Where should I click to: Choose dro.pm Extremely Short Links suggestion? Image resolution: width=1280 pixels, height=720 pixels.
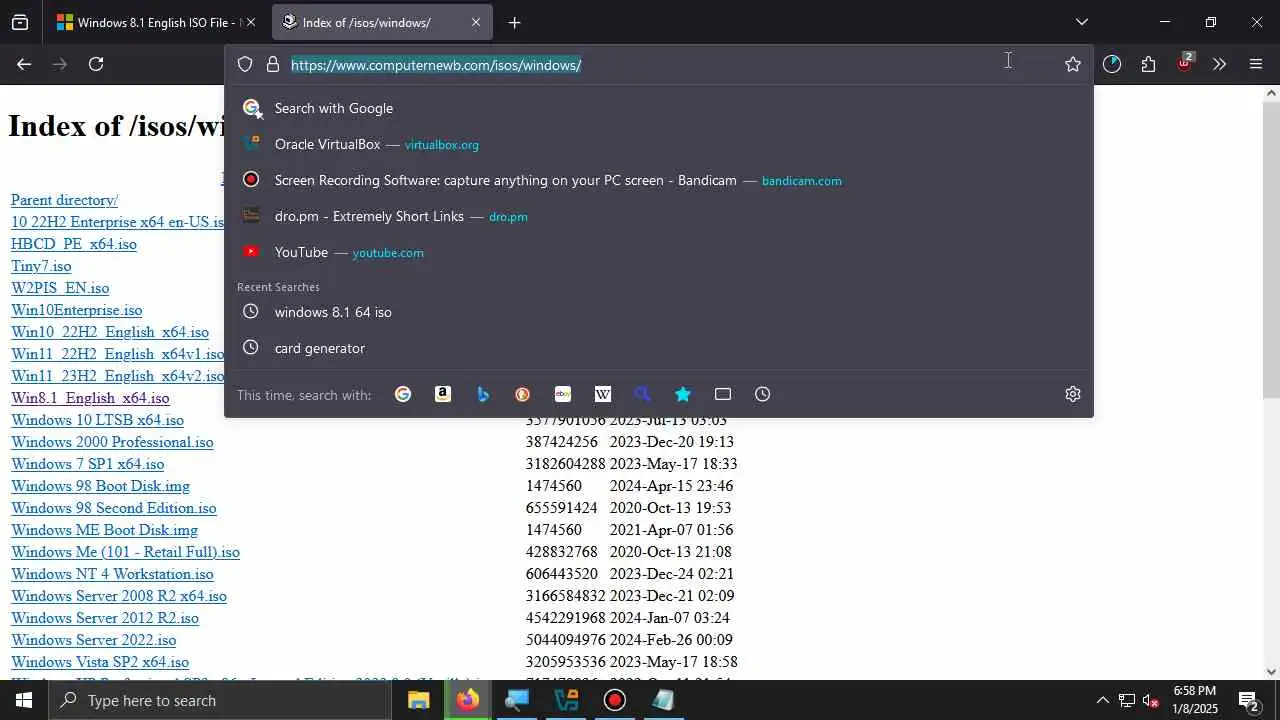(x=660, y=216)
